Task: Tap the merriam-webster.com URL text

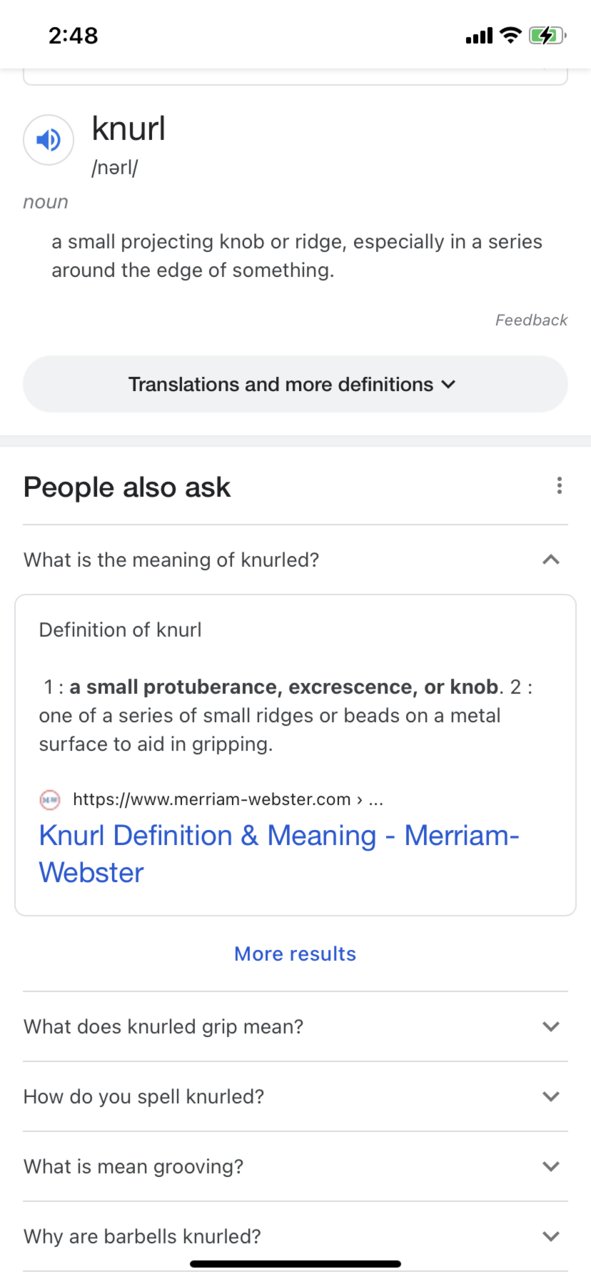Action: 228,799
